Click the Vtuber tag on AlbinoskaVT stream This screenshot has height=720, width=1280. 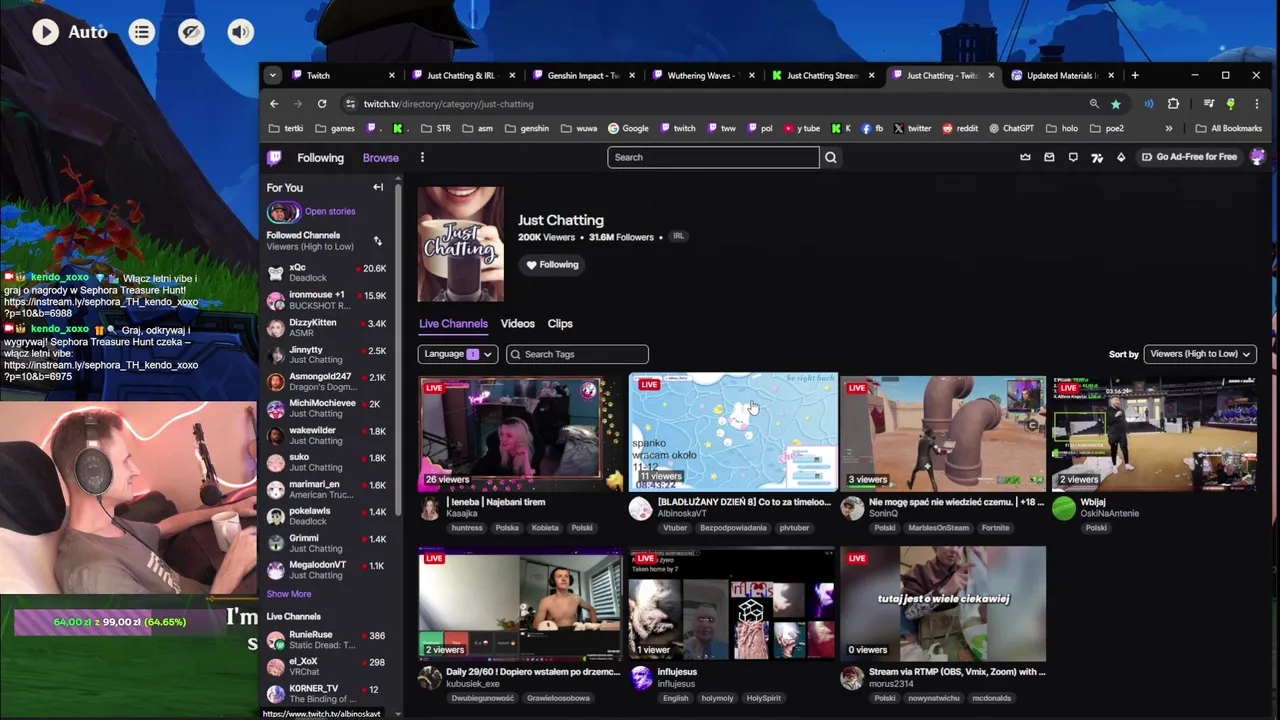(x=673, y=528)
